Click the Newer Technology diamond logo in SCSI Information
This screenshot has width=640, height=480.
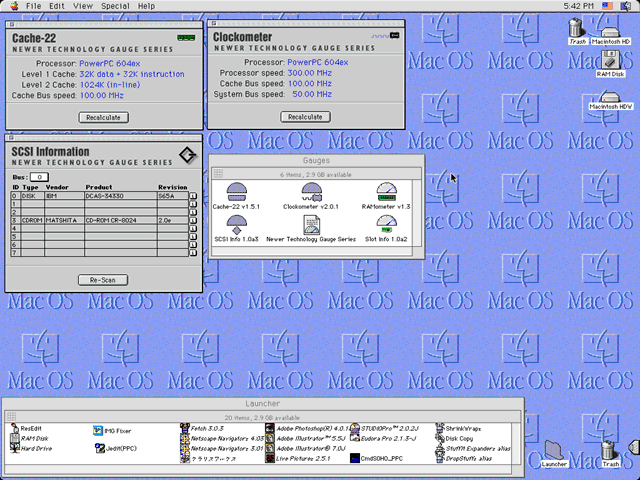pos(187,155)
